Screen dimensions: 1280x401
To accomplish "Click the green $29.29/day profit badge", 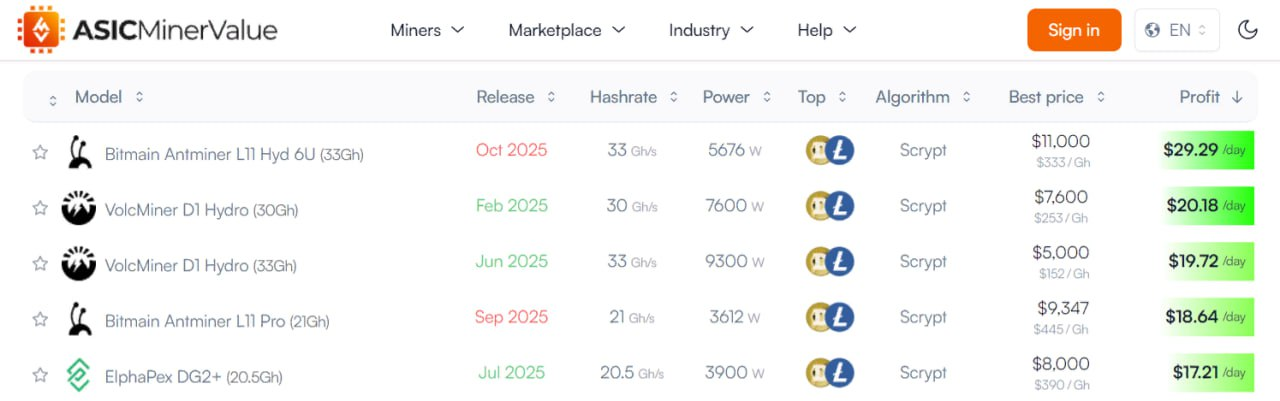I will [1207, 150].
